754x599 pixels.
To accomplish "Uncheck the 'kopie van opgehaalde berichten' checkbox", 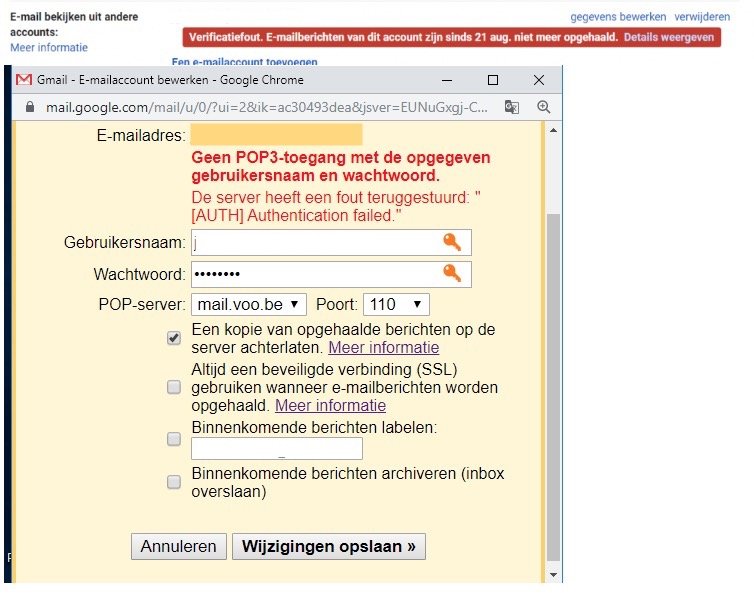I will (174, 338).
